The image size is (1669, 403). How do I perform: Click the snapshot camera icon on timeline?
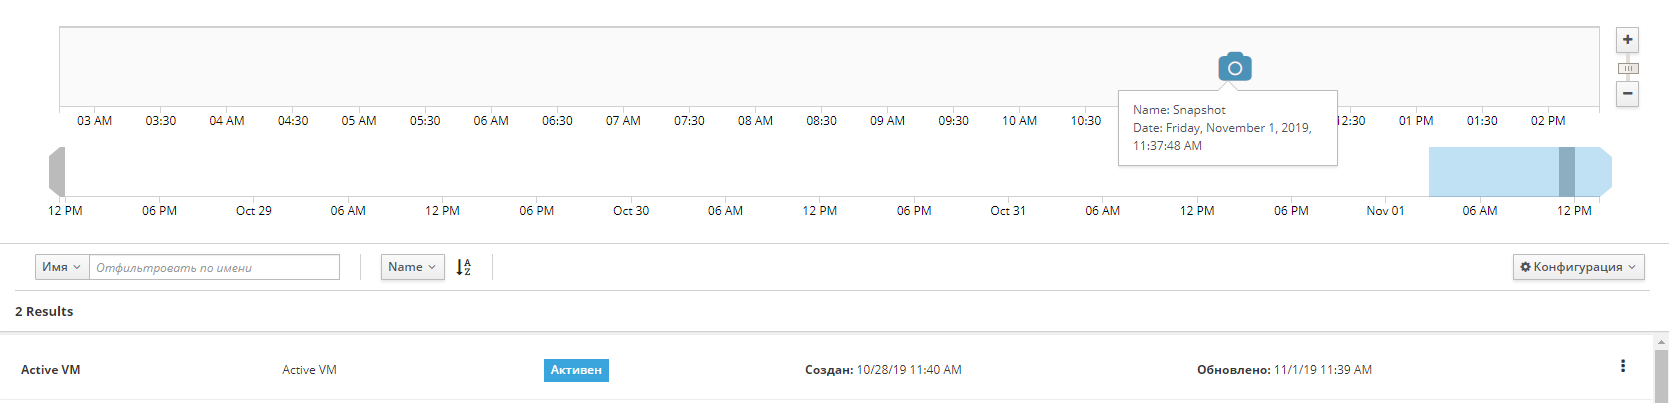1235,67
